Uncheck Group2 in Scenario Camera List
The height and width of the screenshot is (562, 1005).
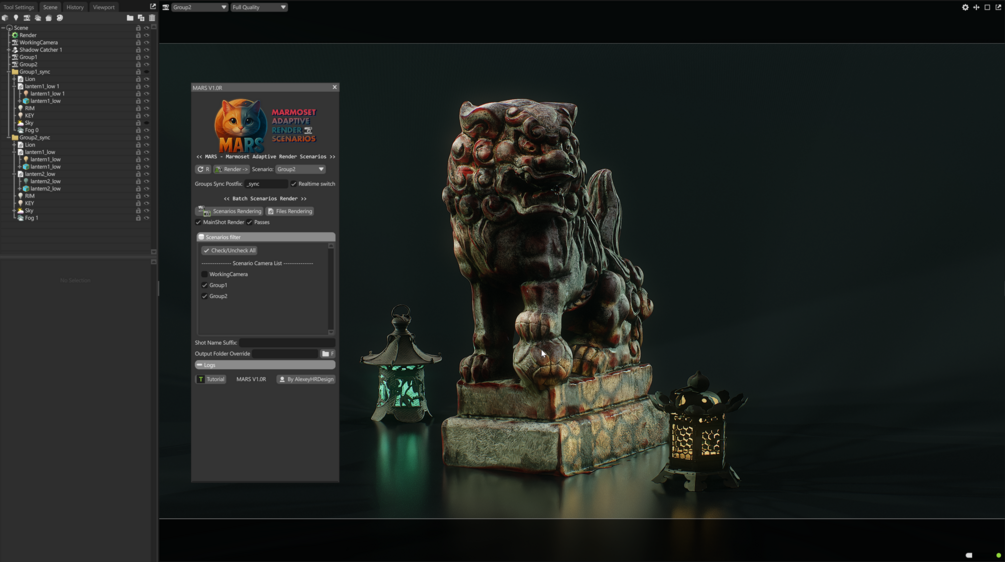(204, 296)
